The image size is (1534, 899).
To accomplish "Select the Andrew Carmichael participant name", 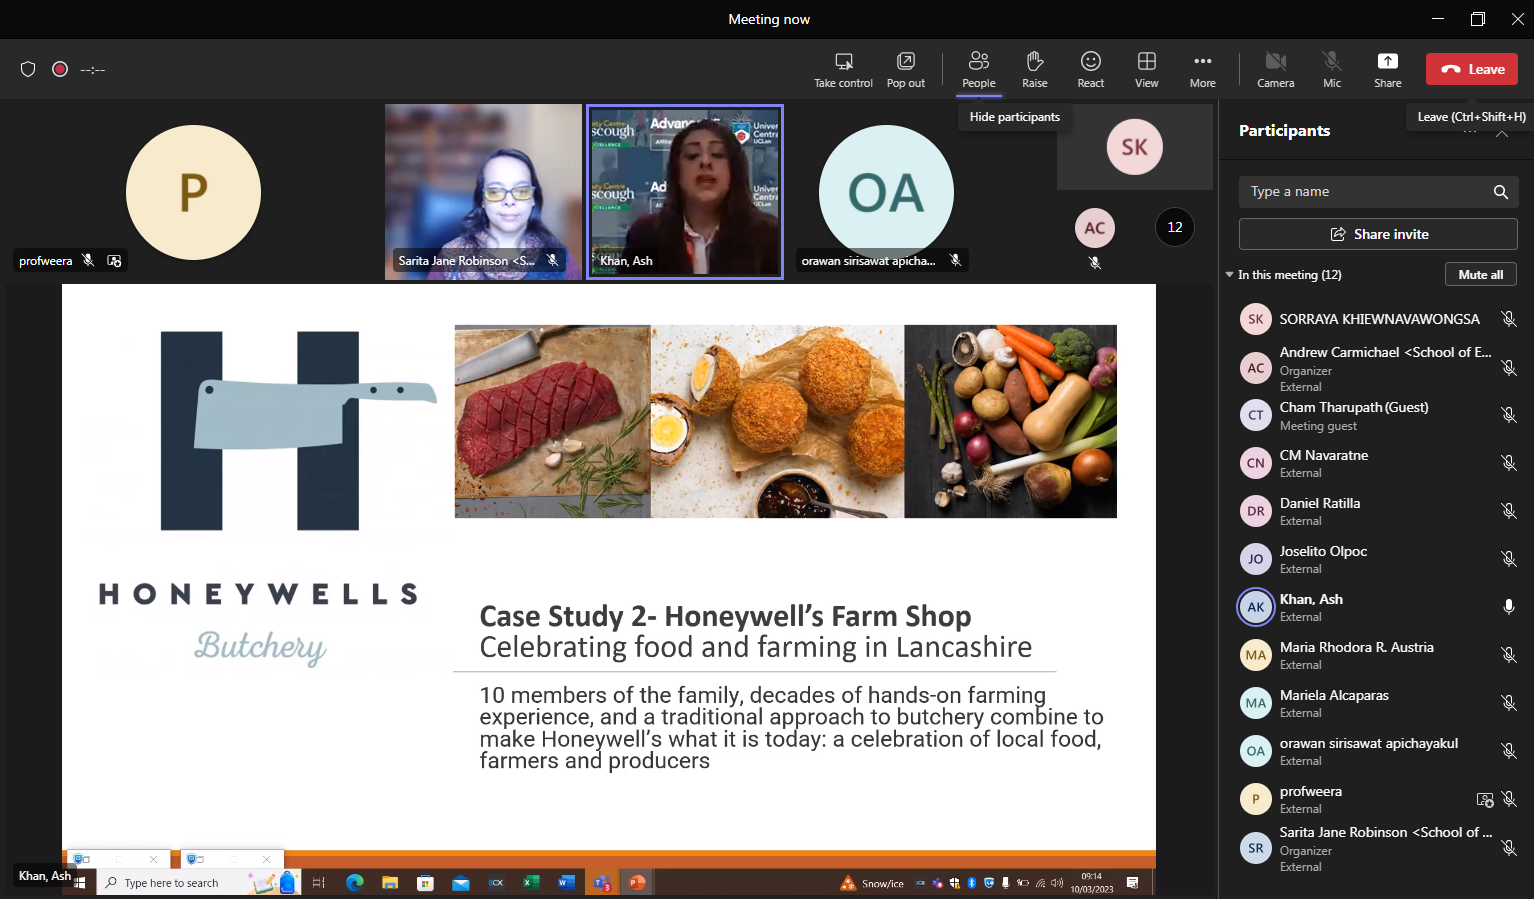I will pyautogui.click(x=1385, y=352).
